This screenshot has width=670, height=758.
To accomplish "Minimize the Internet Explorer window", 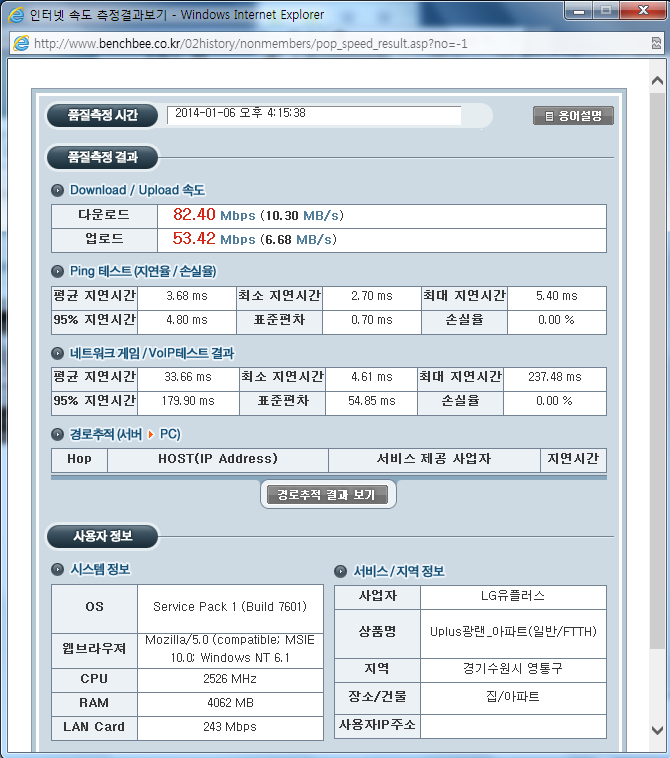I will [579, 11].
